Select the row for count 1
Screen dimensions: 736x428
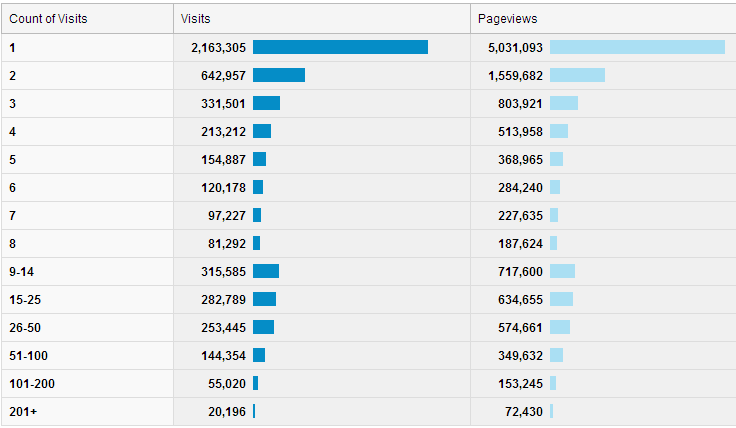(x=12, y=47)
